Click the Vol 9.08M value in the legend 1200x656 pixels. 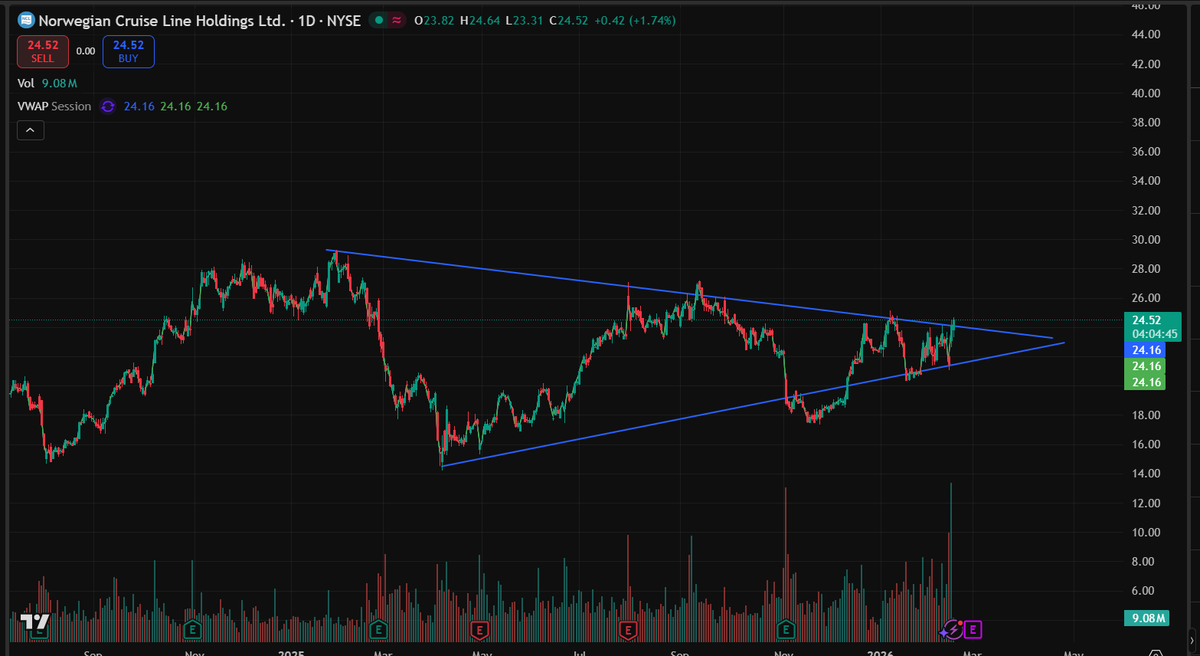point(60,84)
